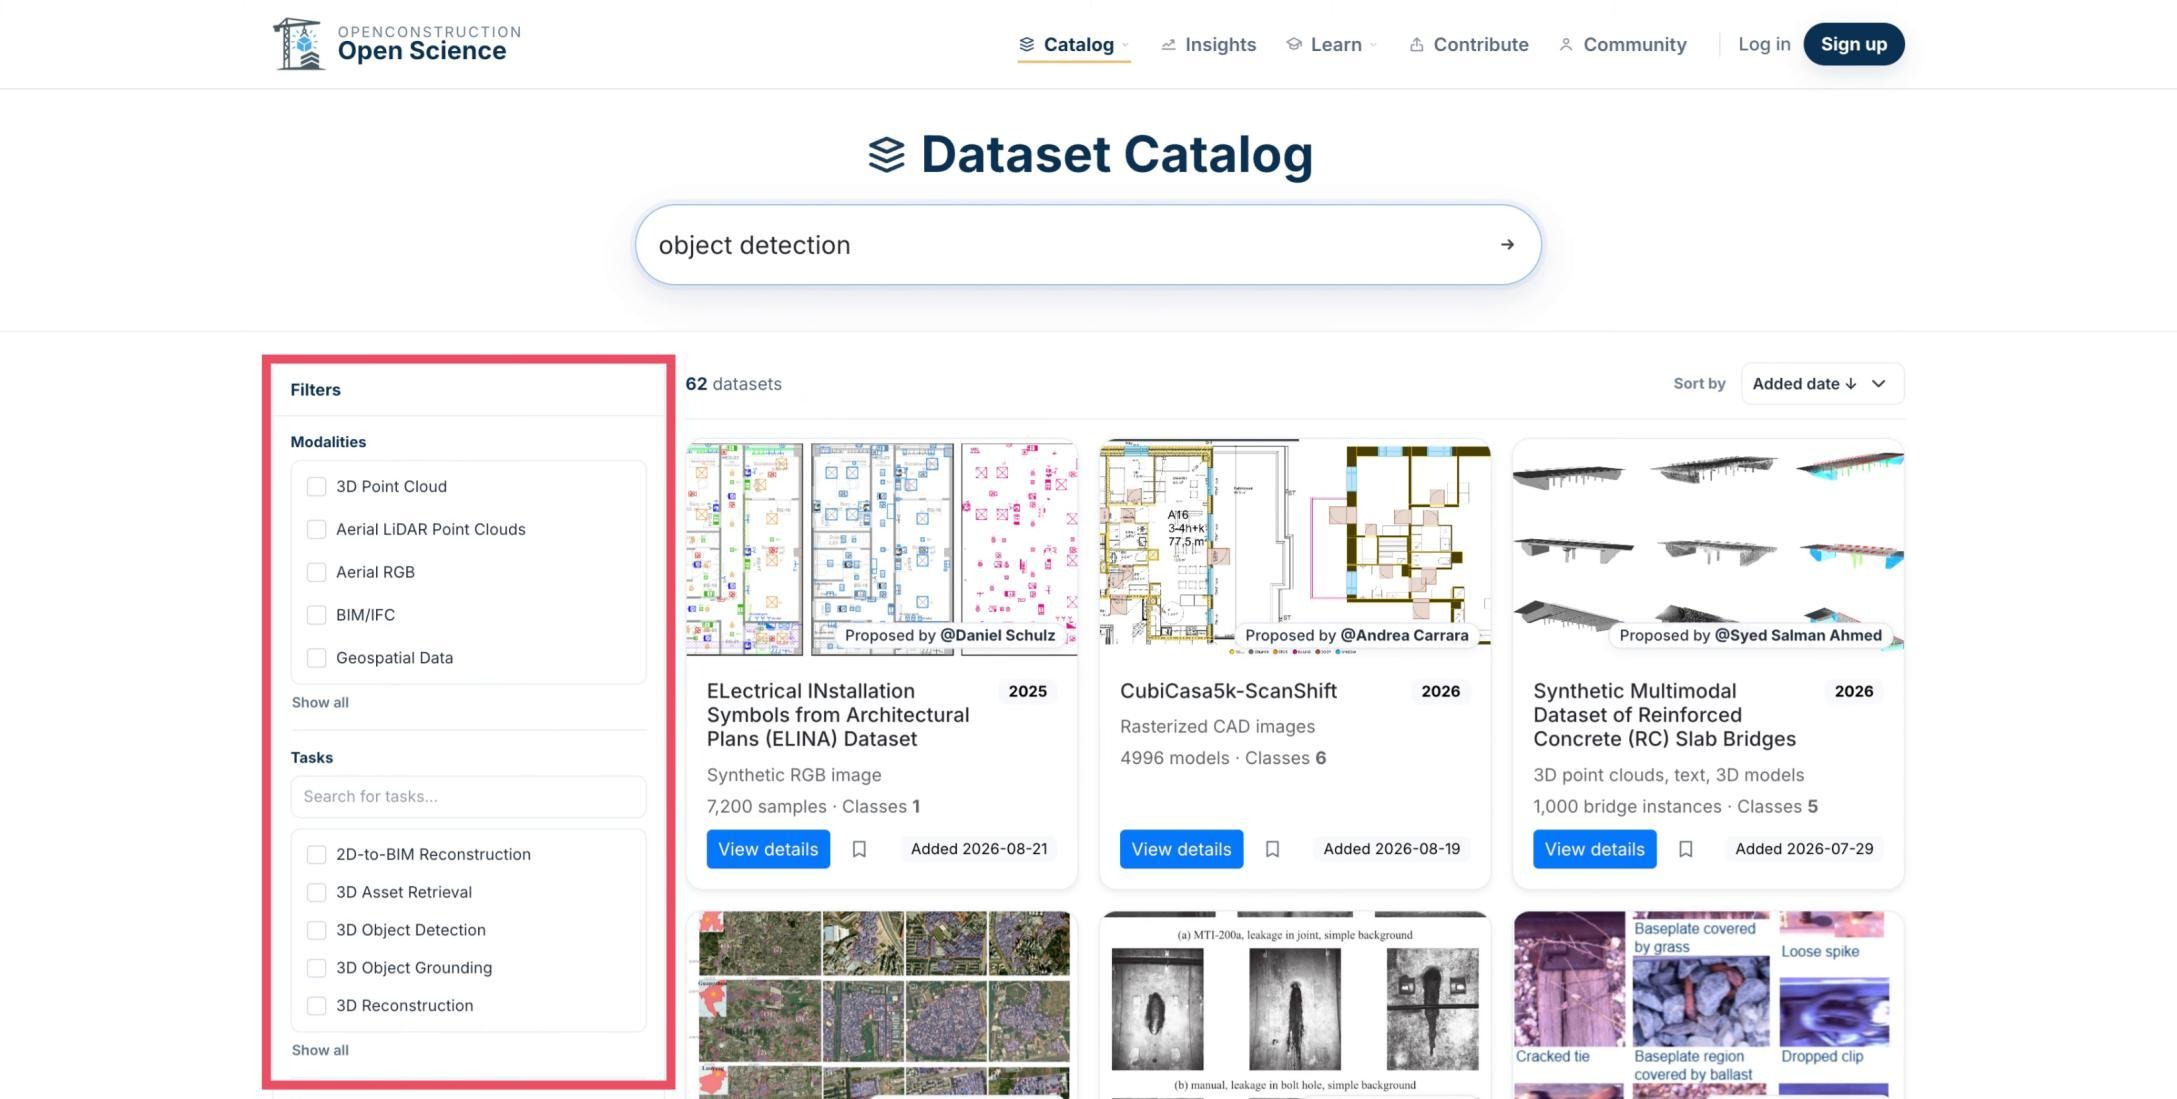Bookmark the CubiCasa5k-ScanShift card

click(x=1272, y=849)
